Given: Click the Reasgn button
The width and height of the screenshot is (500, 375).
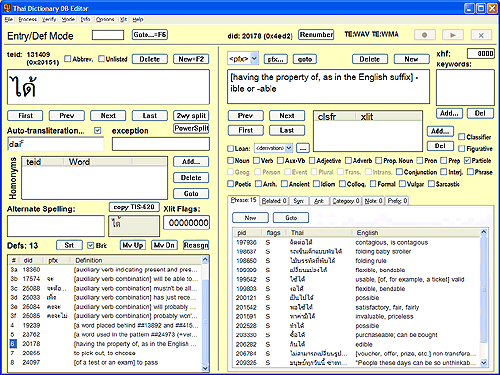Looking at the screenshot, I should tap(196, 245).
